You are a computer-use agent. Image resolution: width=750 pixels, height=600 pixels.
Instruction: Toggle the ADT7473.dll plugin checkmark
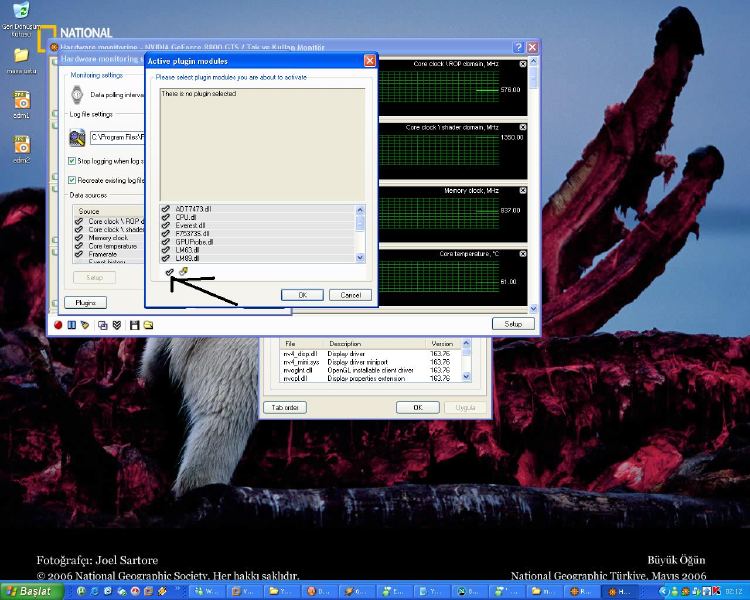[x=165, y=209]
